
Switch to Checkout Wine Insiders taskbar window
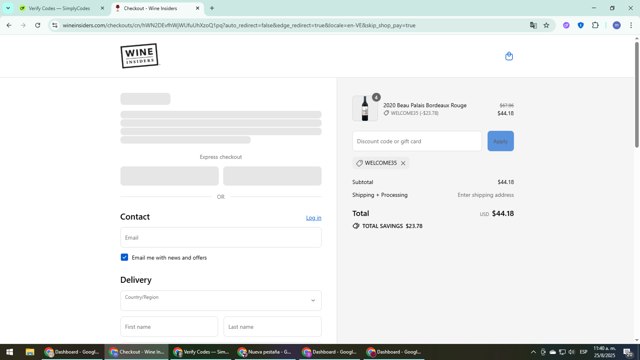tap(137, 352)
